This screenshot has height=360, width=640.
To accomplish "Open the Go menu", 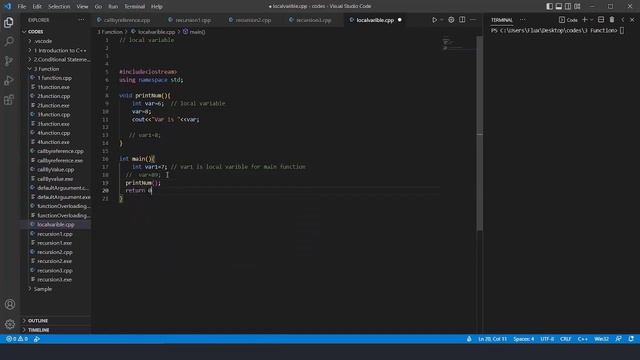I will pos(98,7).
